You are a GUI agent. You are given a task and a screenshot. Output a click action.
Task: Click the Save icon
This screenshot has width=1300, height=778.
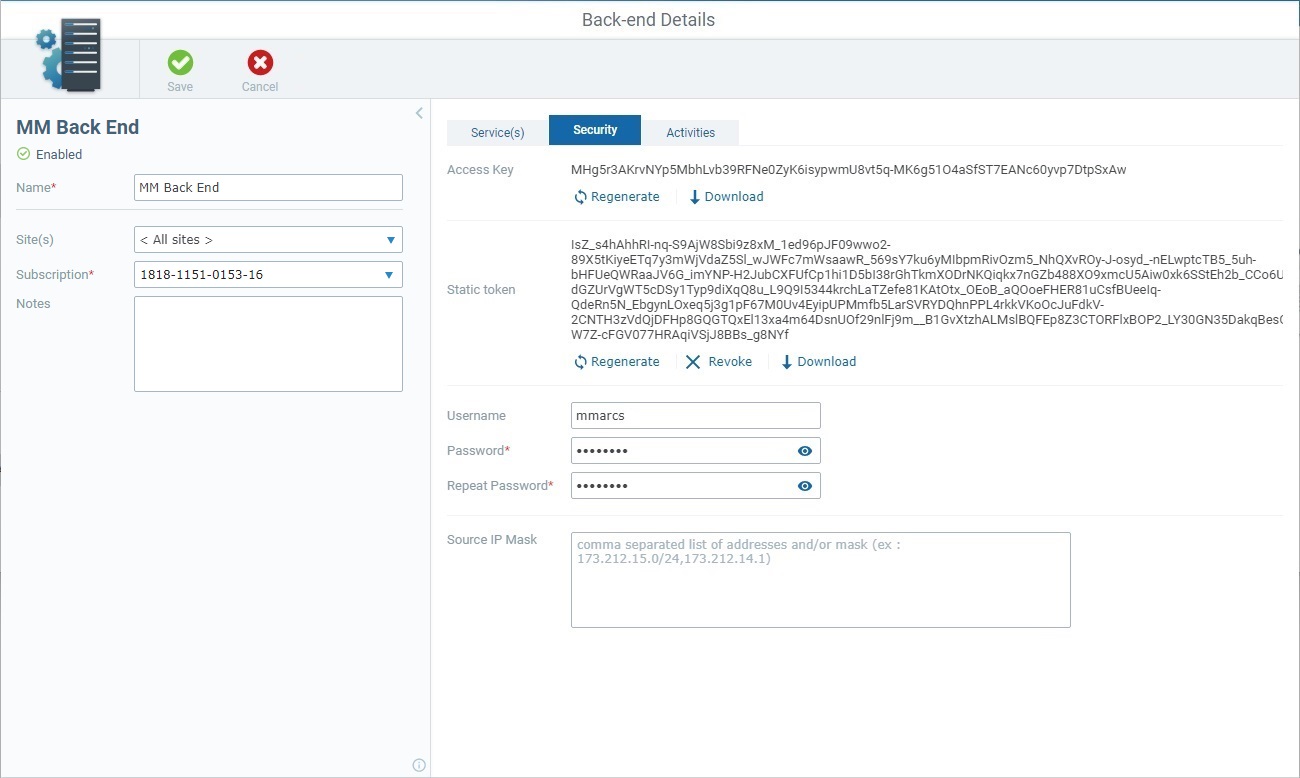180,68
